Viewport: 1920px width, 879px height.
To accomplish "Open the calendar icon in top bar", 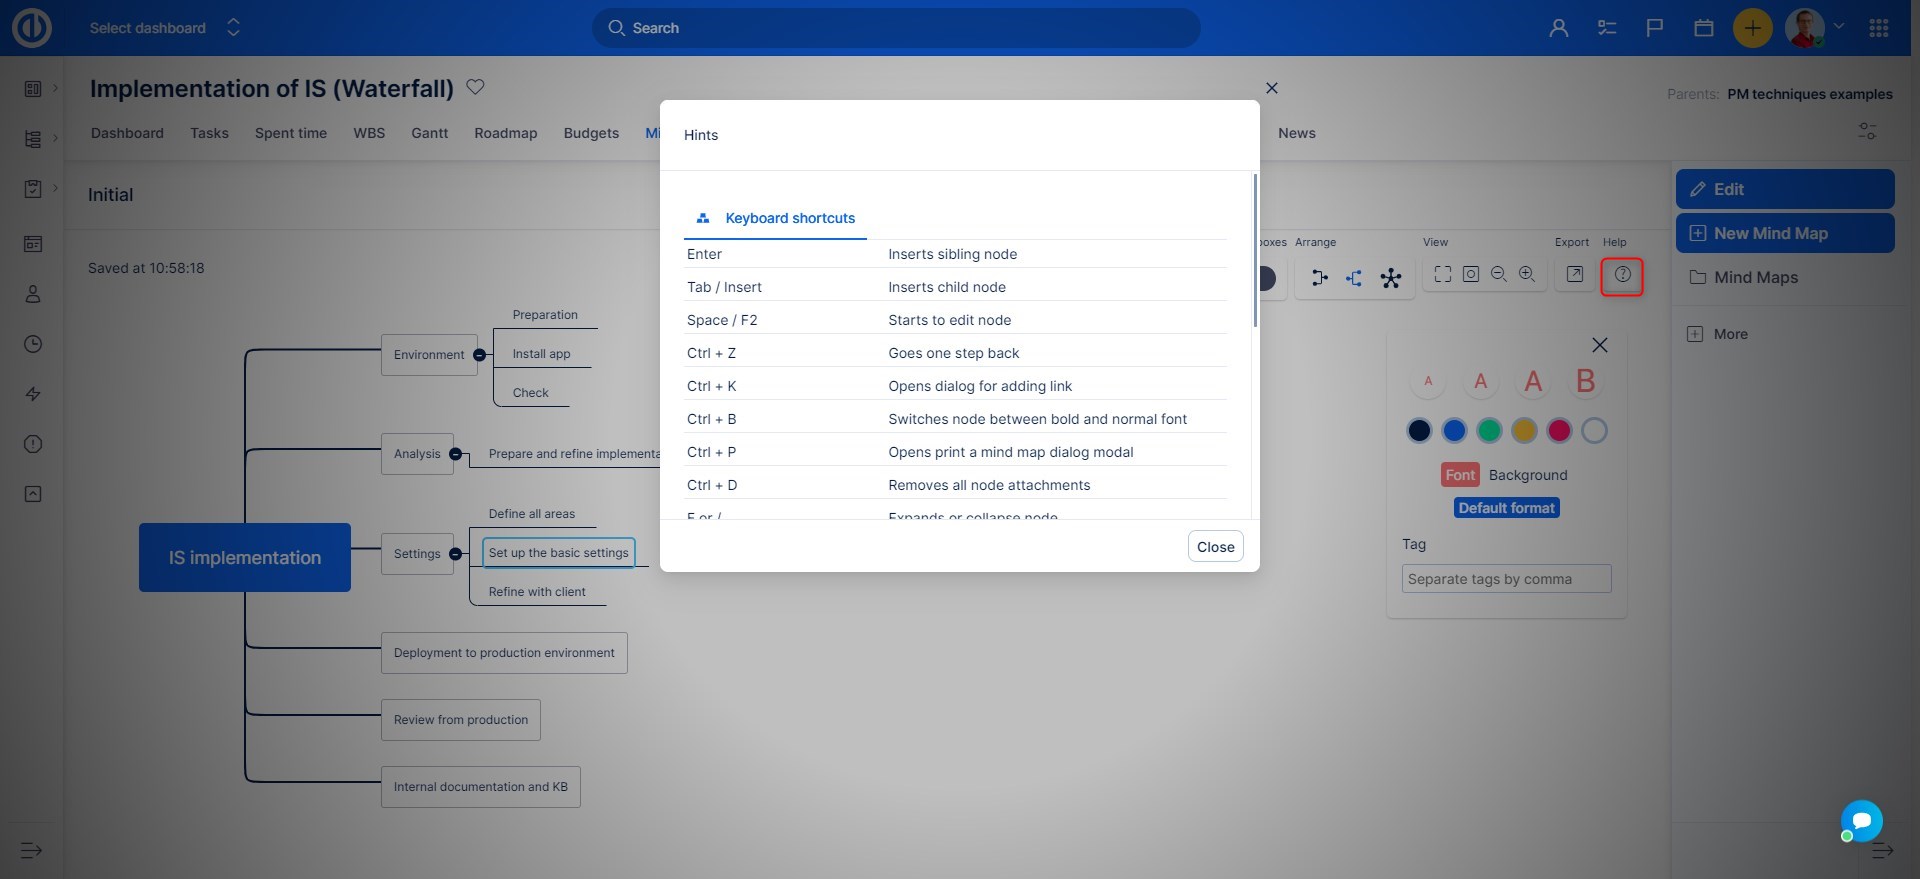I will (1703, 28).
